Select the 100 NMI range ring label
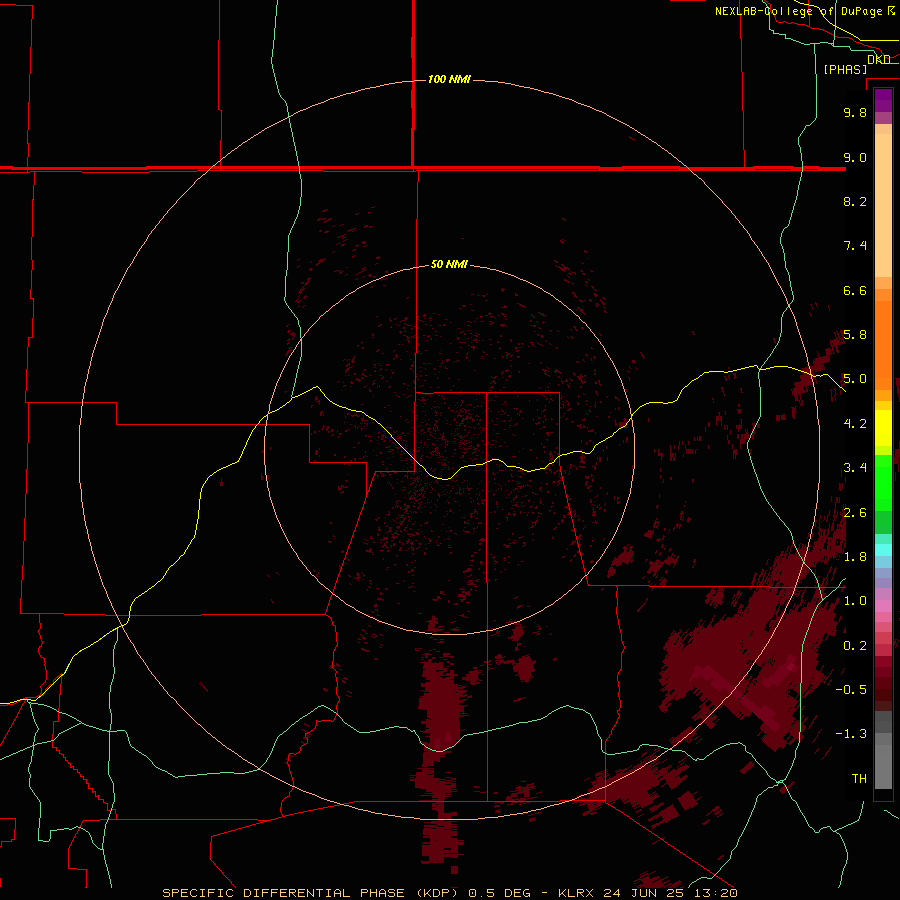 pos(449,79)
